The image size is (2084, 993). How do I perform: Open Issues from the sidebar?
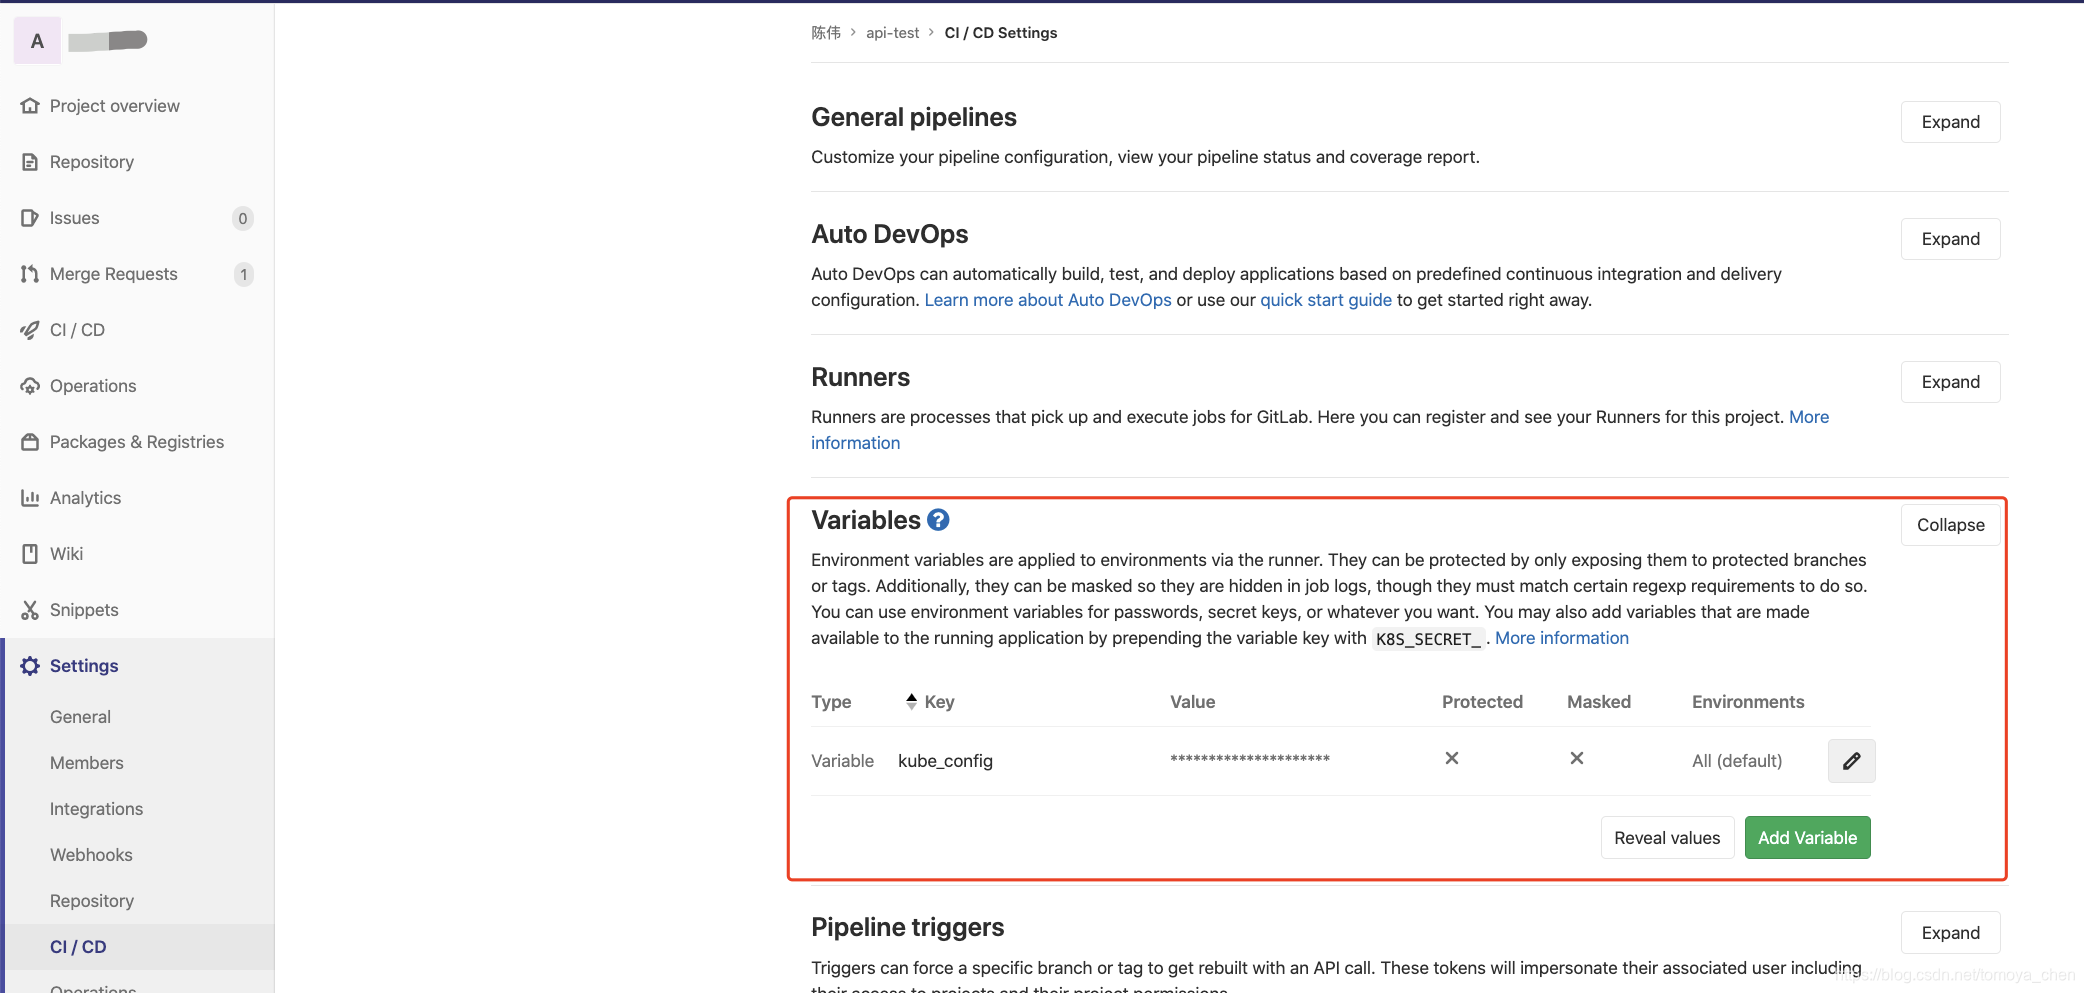click(75, 218)
